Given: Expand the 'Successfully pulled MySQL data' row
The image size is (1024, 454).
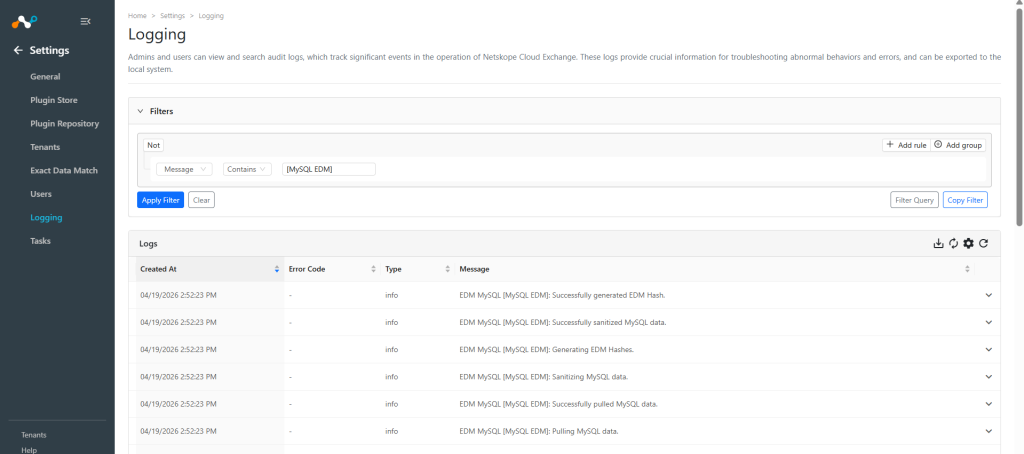Looking at the screenshot, I should tap(988, 404).
